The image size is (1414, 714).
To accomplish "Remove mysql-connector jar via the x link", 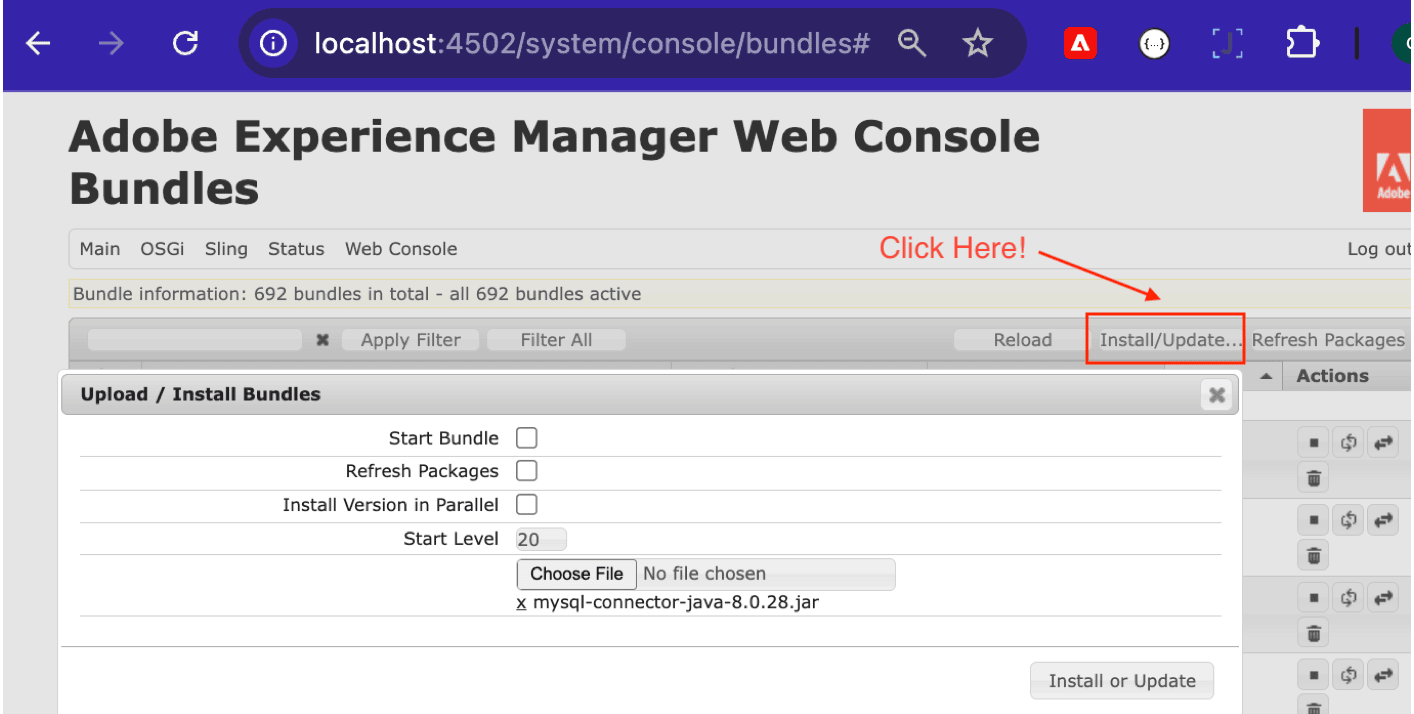I will click(521, 603).
